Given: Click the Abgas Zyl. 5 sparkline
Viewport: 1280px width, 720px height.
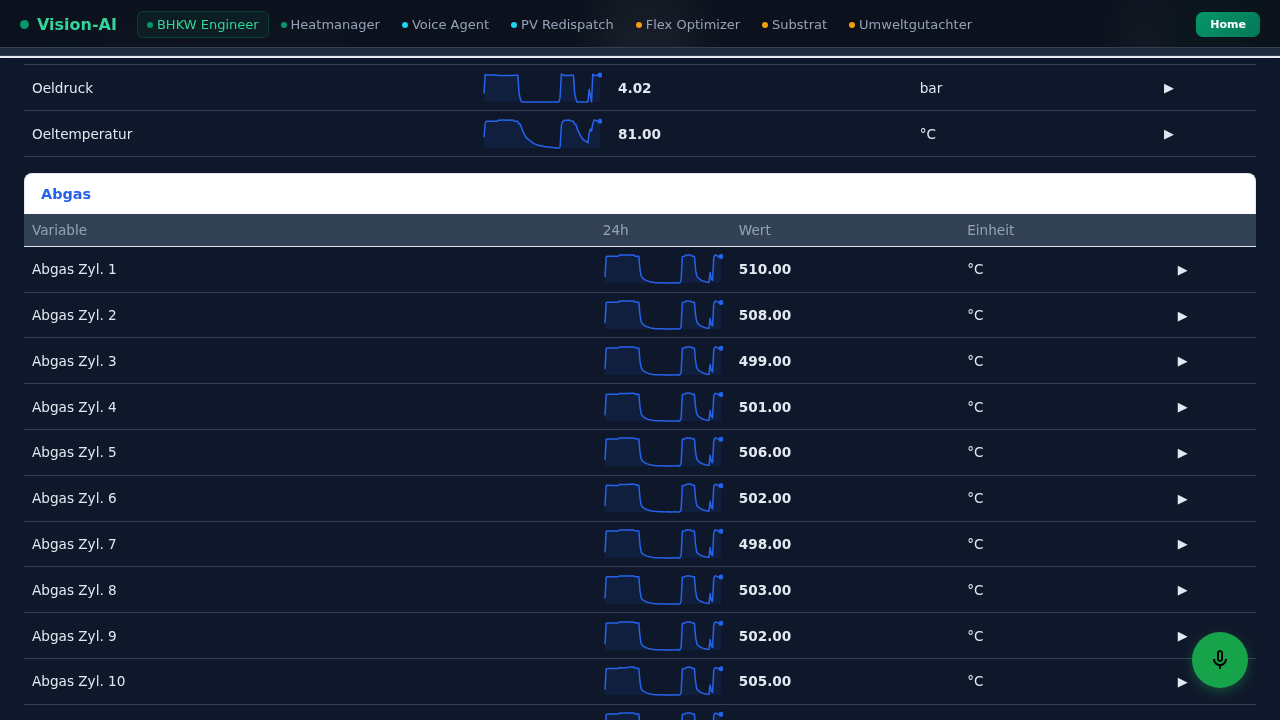Looking at the screenshot, I should tap(662, 452).
